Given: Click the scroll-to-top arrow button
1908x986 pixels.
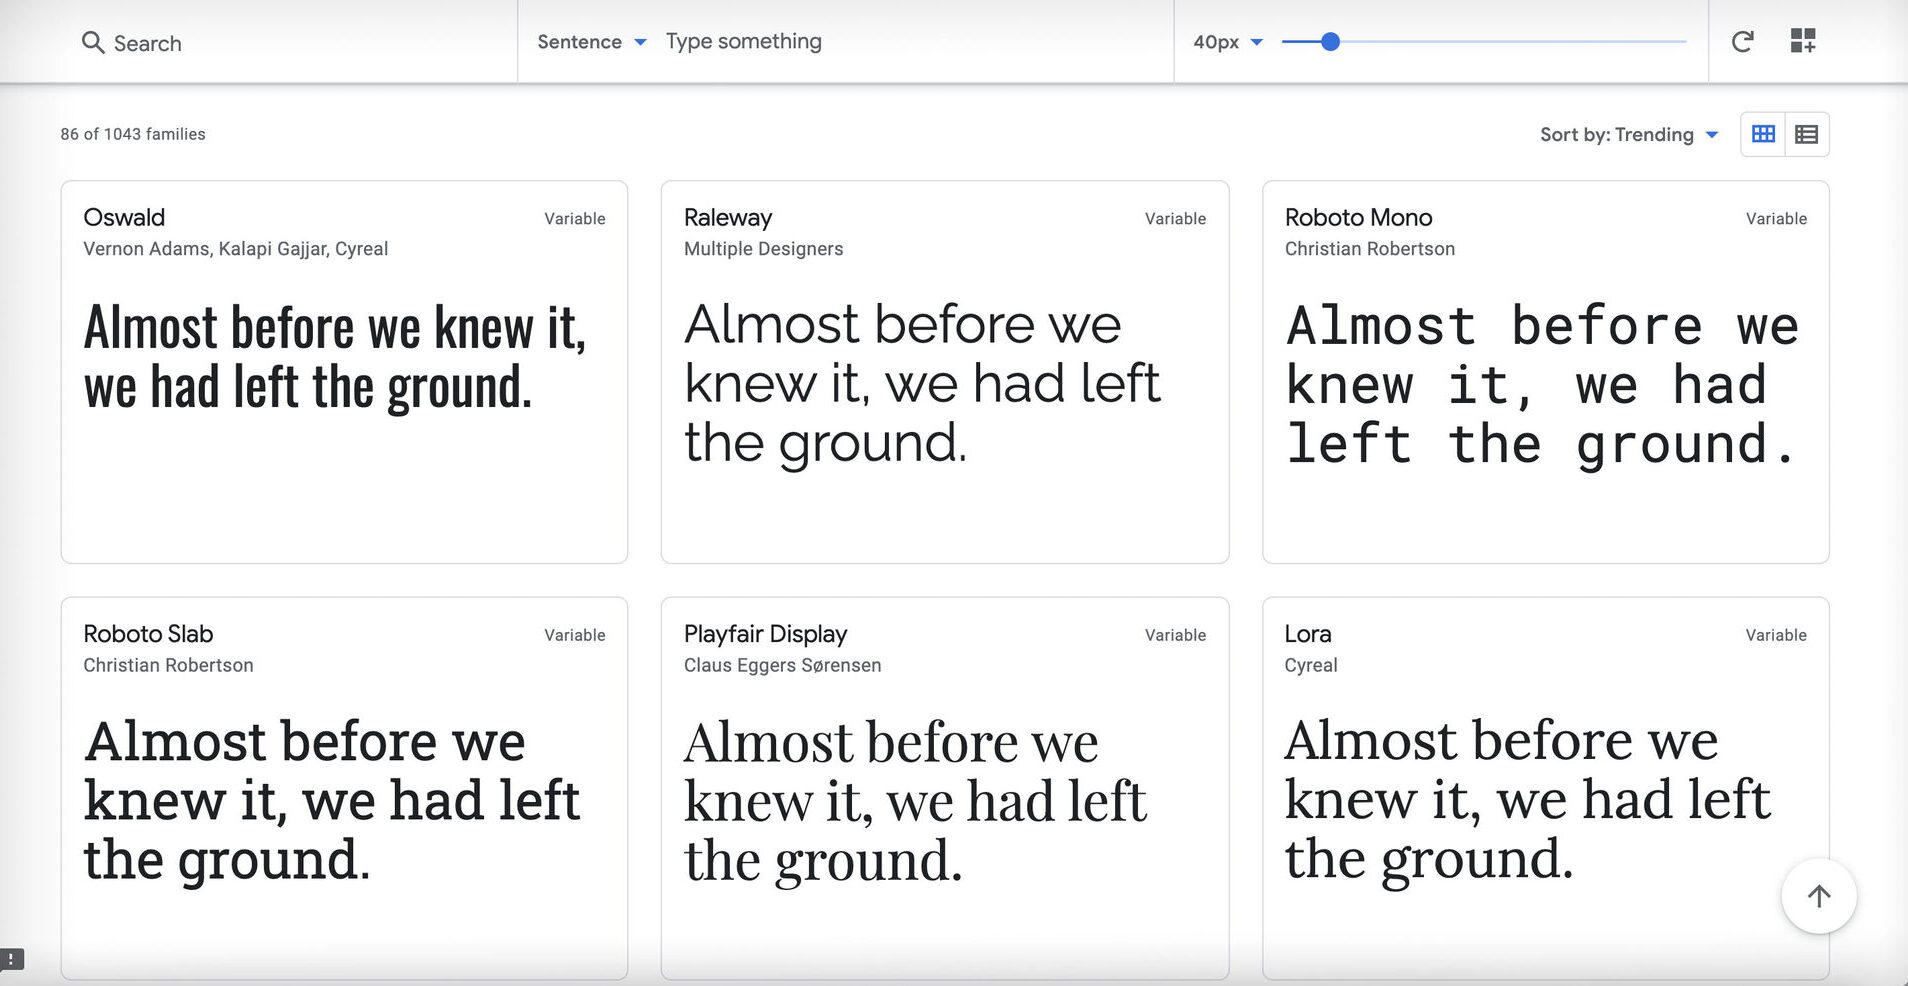Looking at the screenshot, I should coord(1819,896).
